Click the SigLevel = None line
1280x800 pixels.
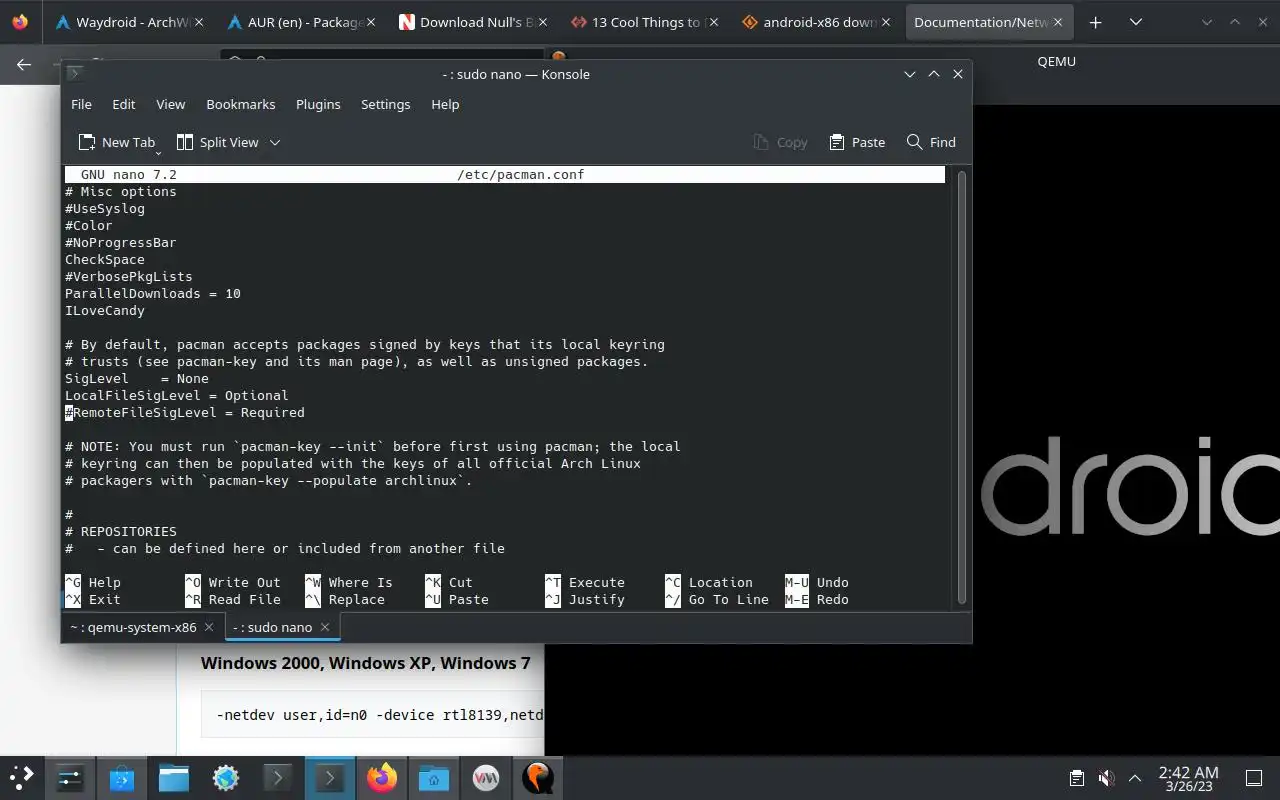pyautogui.click(x=137, y=379)
